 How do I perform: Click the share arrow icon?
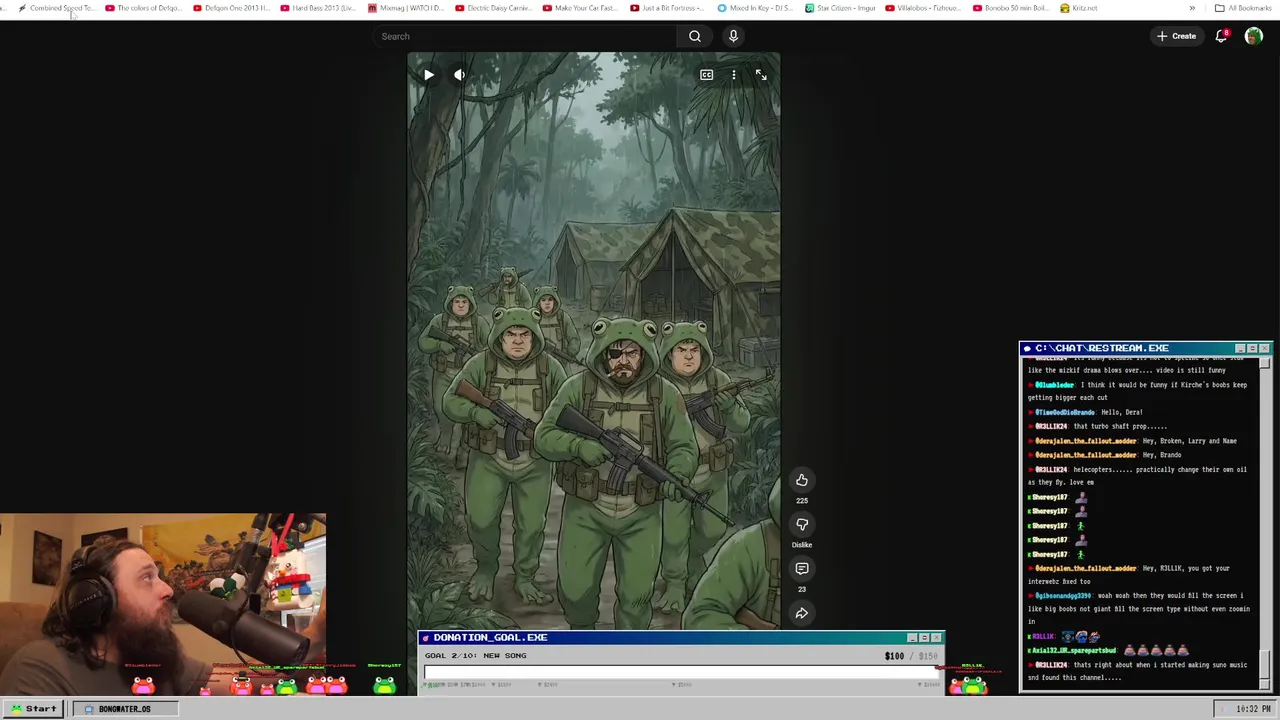801,613
